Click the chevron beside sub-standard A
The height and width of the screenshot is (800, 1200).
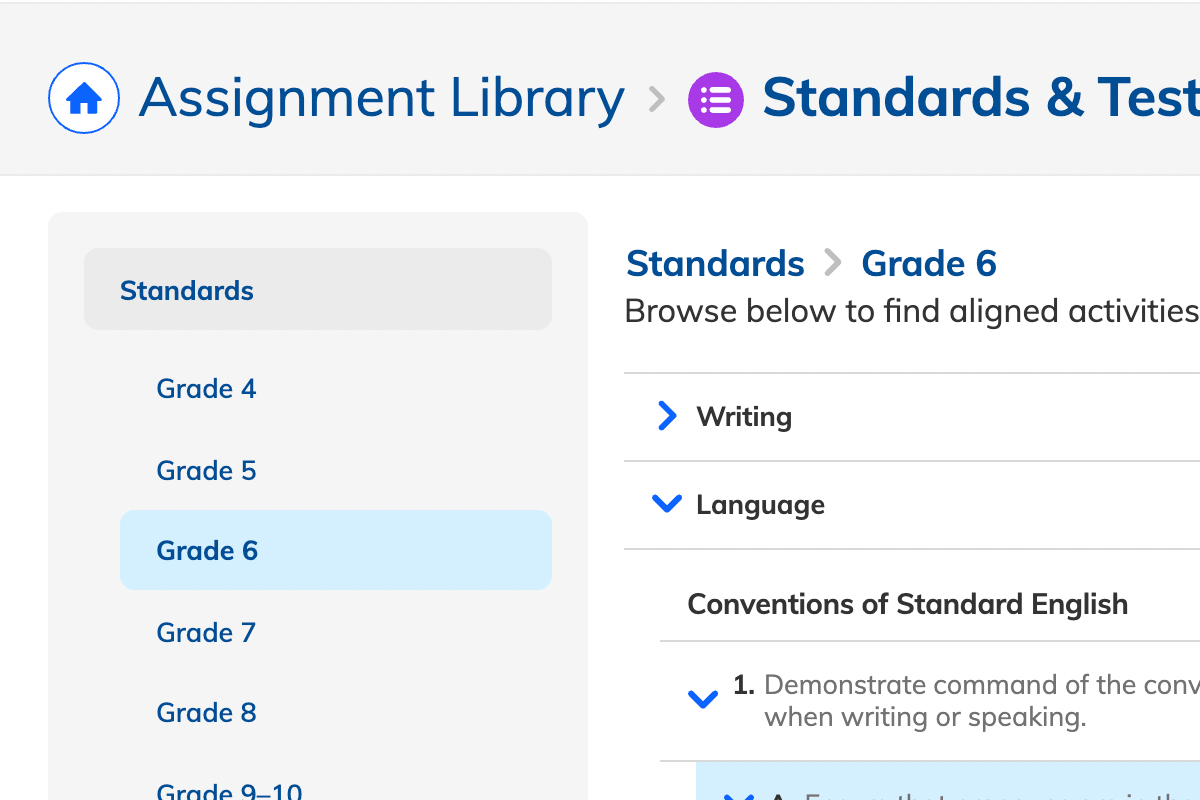click(x=738, y=793)
